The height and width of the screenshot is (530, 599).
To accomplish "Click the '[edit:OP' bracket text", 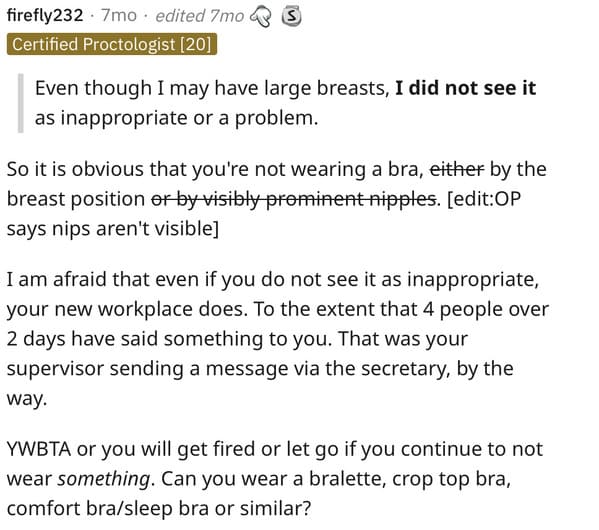I will 484,199.
